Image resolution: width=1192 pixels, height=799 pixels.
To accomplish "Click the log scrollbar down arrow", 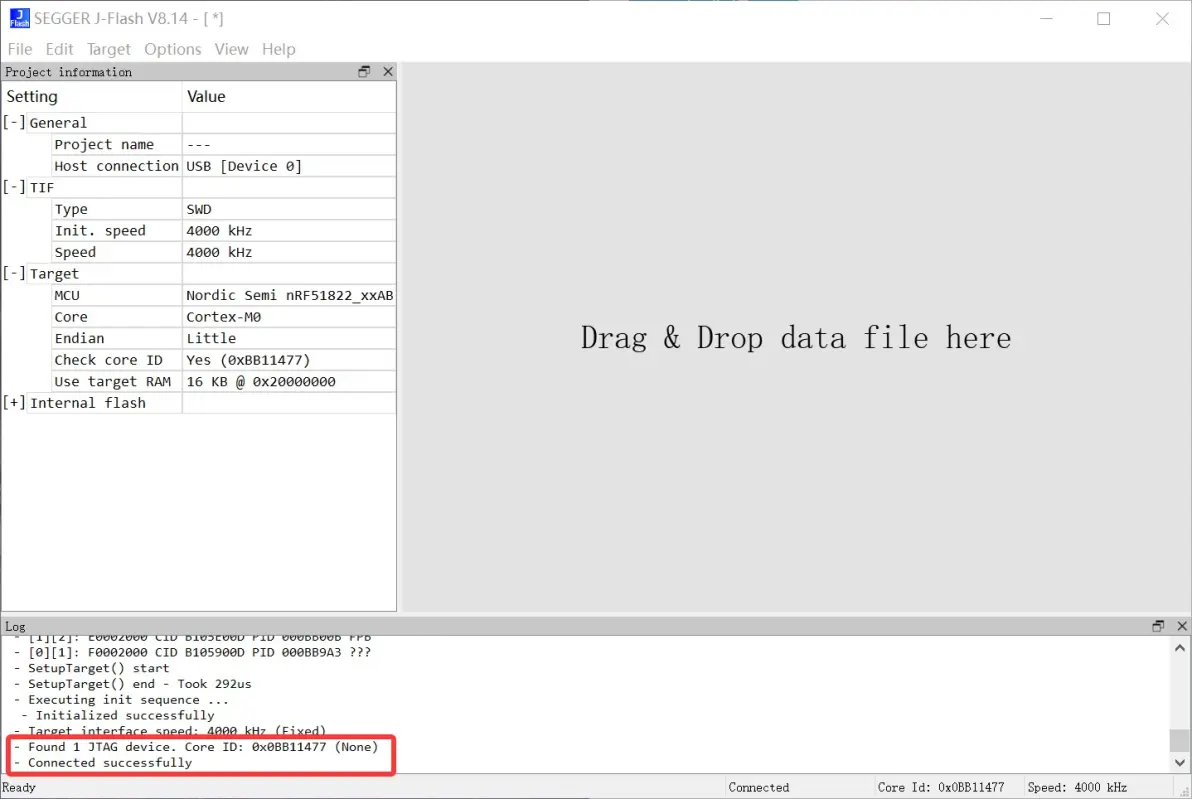I will [1180, 763].
